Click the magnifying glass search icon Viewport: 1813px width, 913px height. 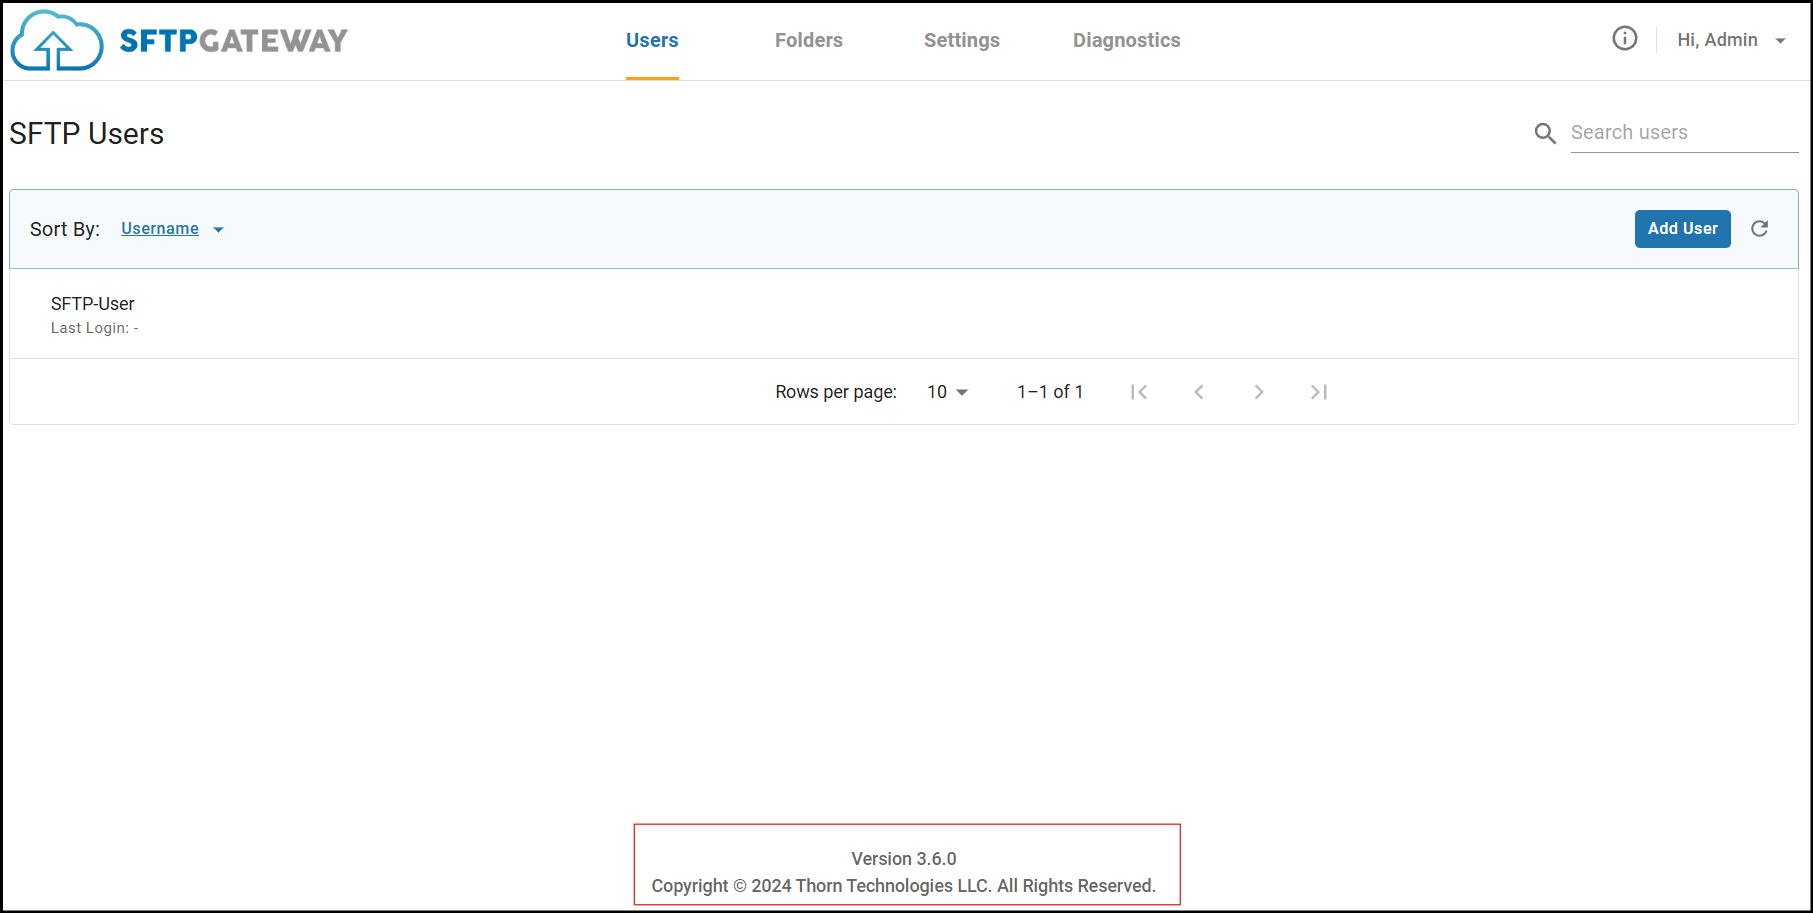[1545, 133]
